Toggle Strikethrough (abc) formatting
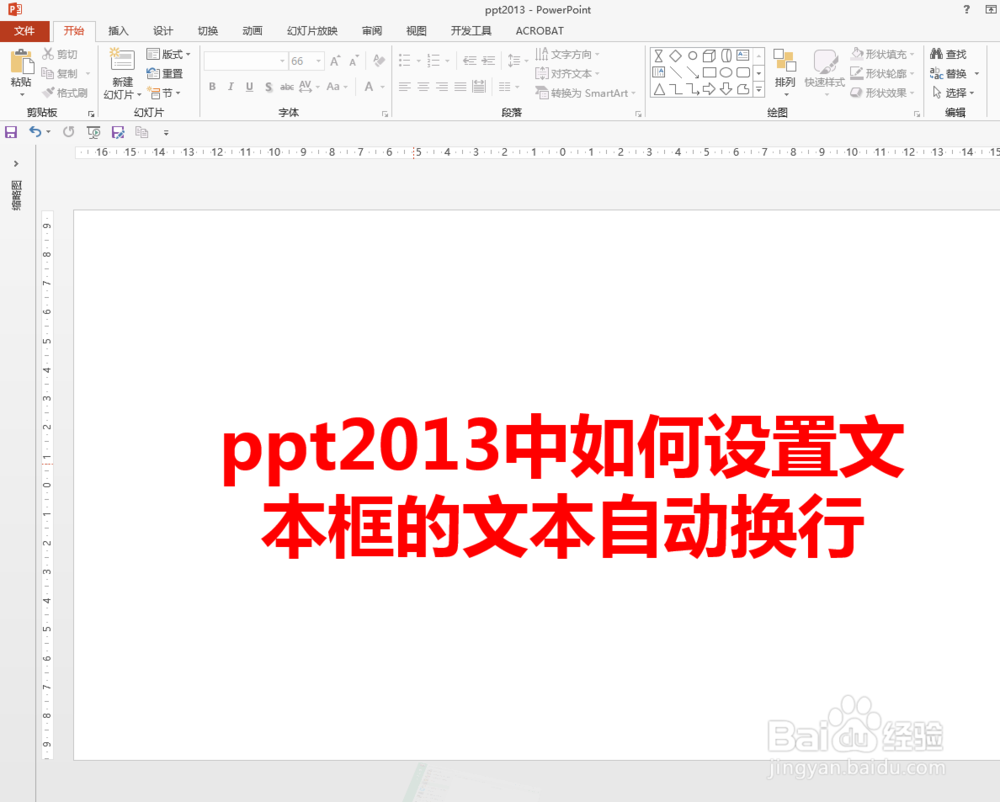This screenshot has width=1000, height=802. [287, 87]
